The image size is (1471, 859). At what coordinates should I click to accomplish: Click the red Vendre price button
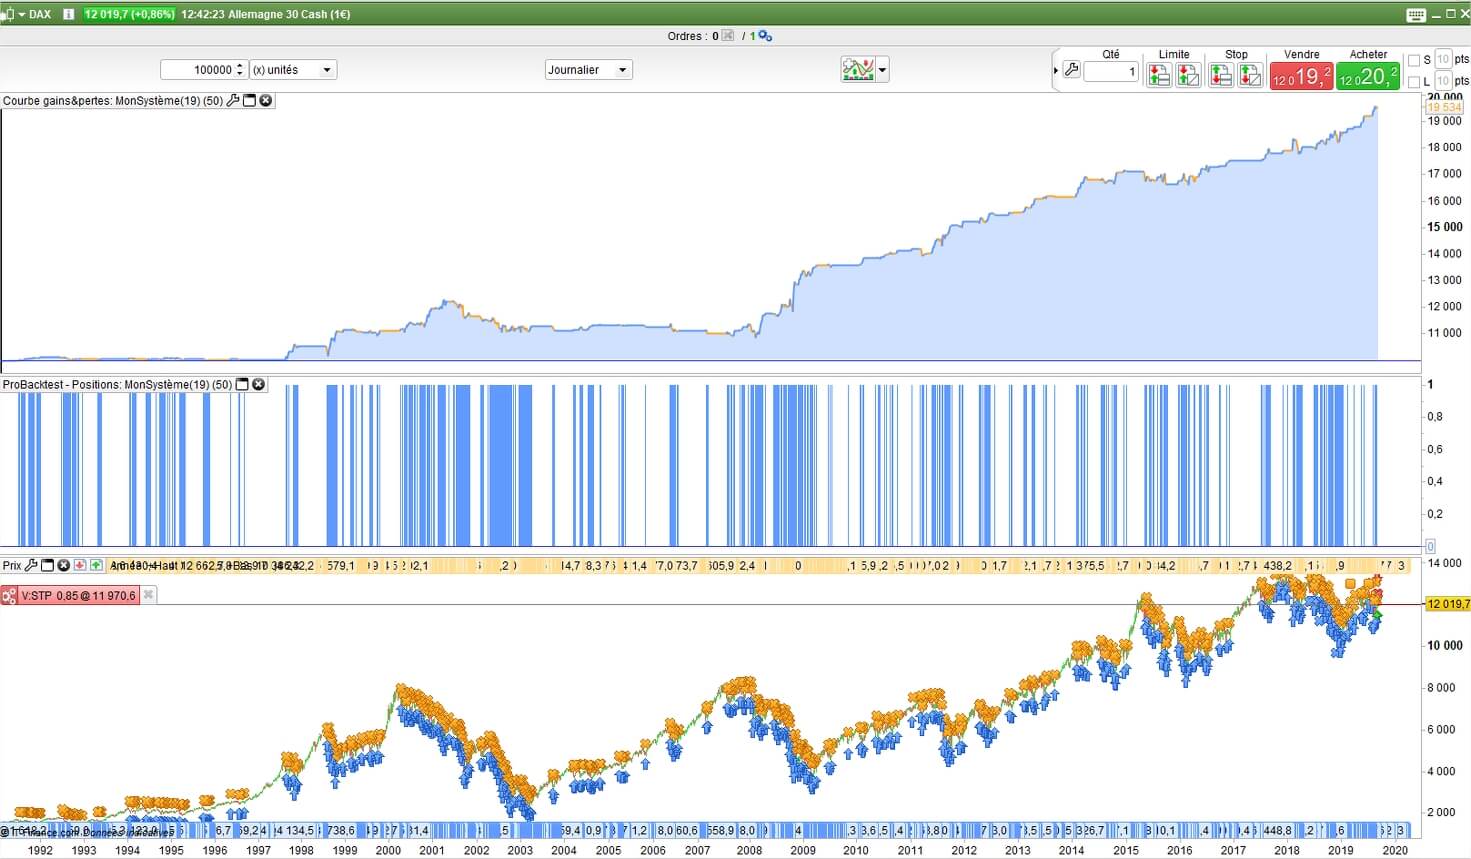click(x=1301, y=76)
